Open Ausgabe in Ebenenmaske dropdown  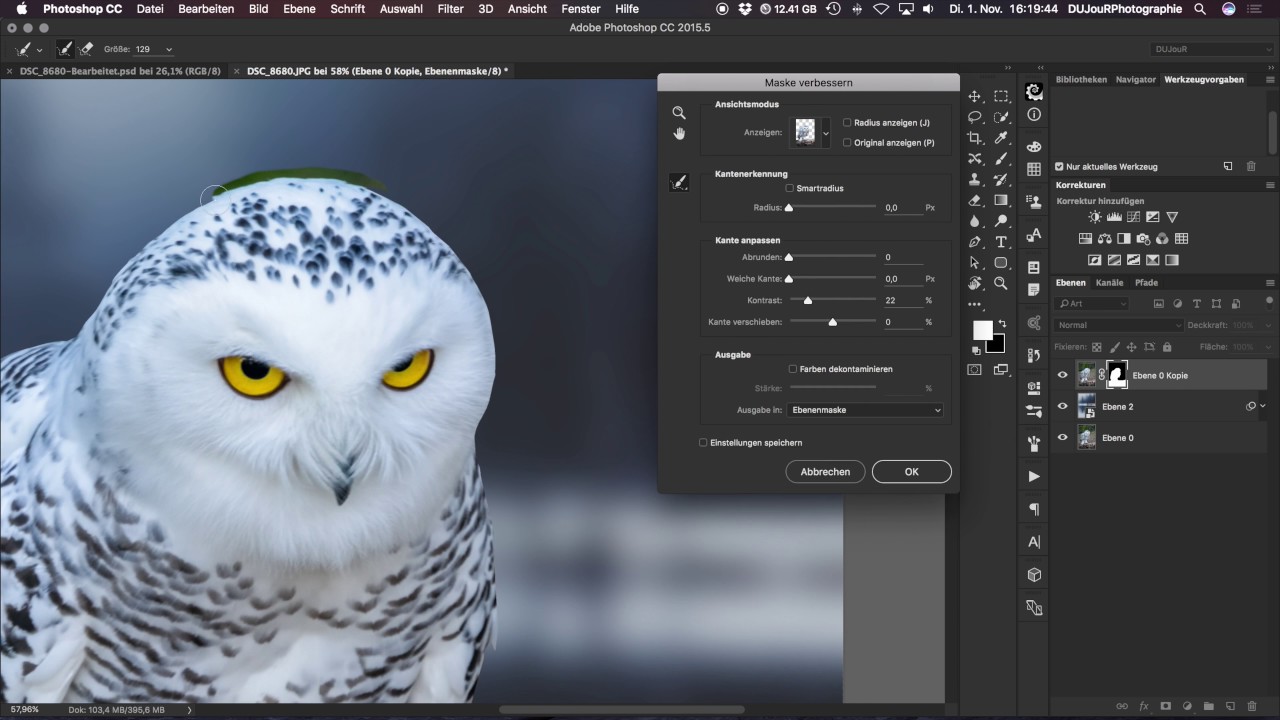(x=865, y=410)
